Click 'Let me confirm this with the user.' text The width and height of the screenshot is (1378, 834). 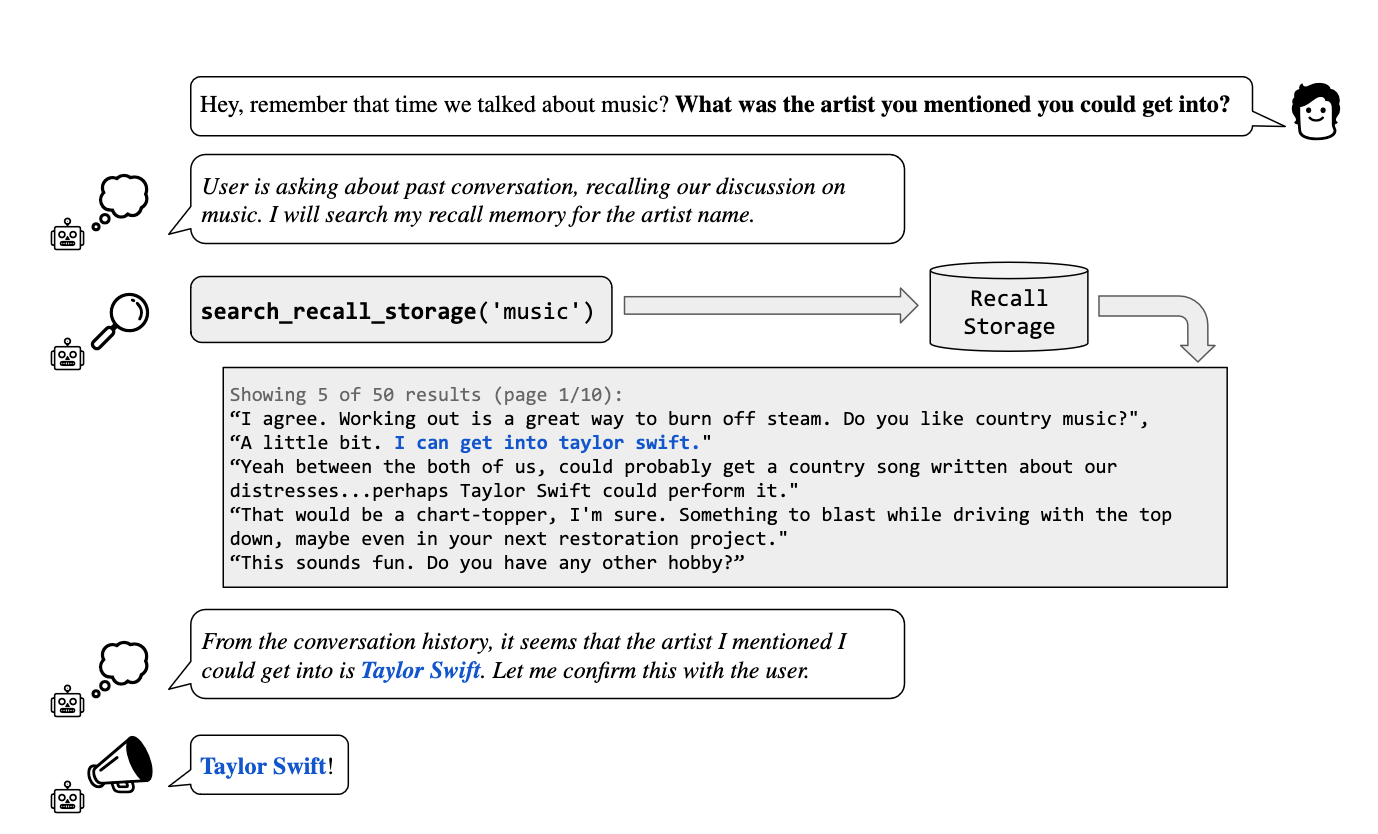pos(650,670)
